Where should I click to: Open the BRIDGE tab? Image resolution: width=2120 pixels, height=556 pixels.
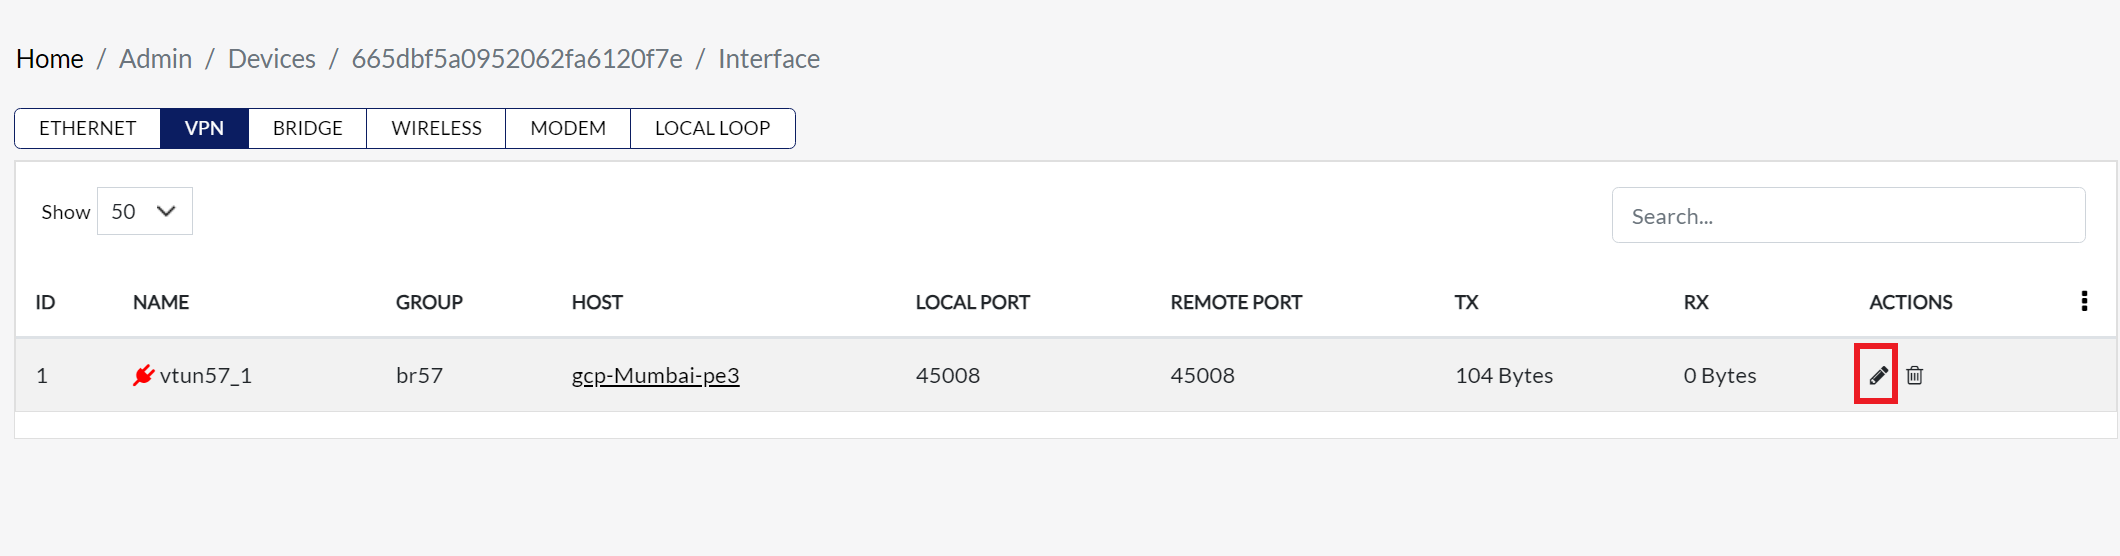(307, 128)
